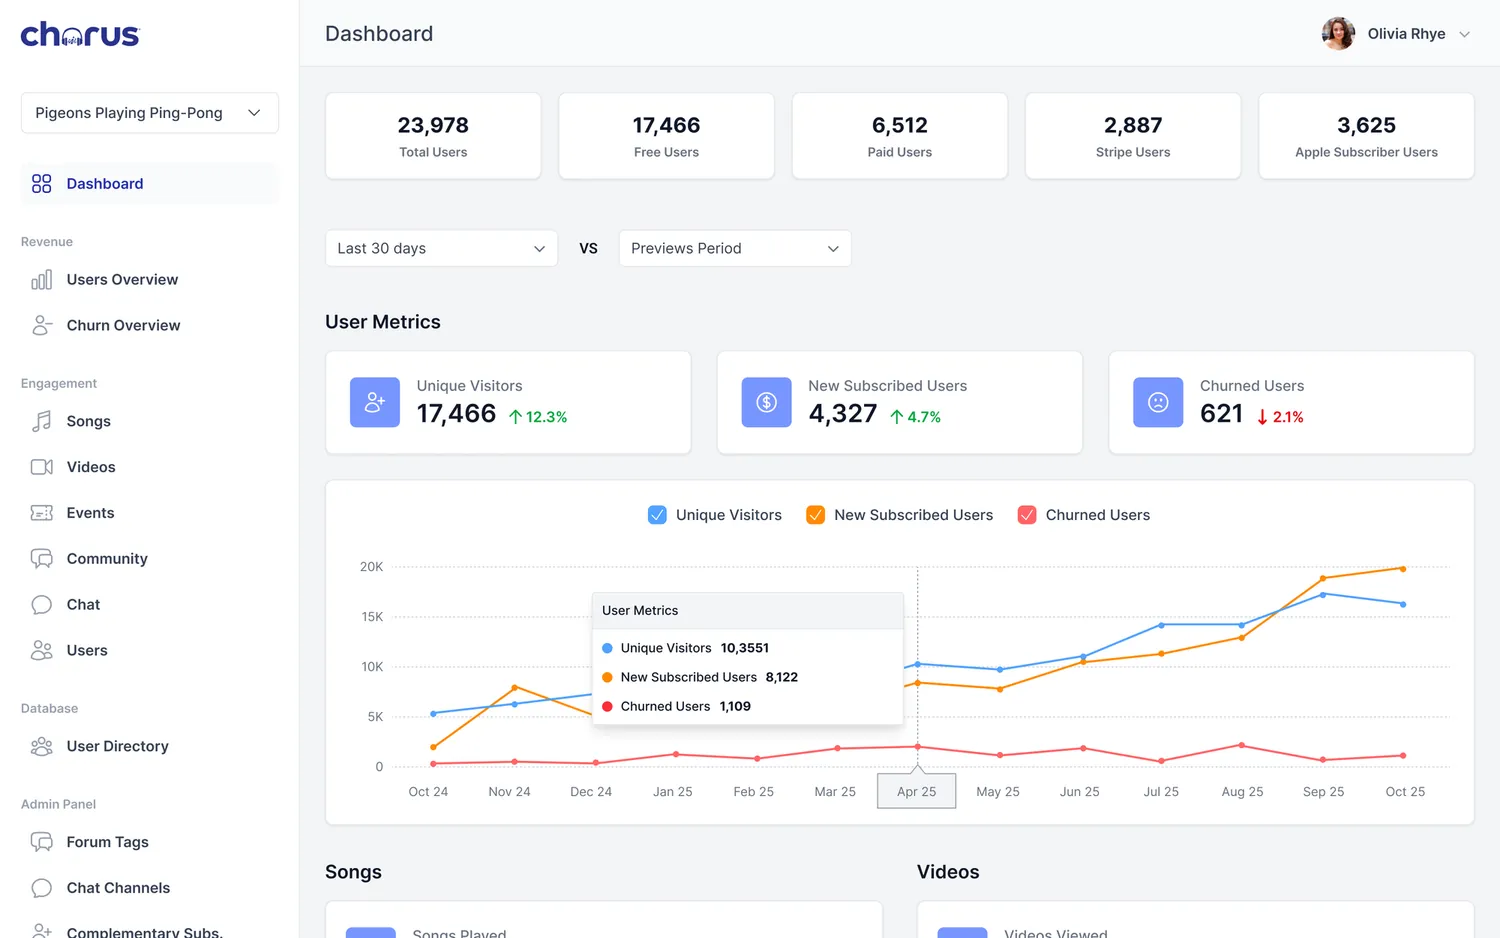Click the Unique Visitors add-user icon

[375, 402]
